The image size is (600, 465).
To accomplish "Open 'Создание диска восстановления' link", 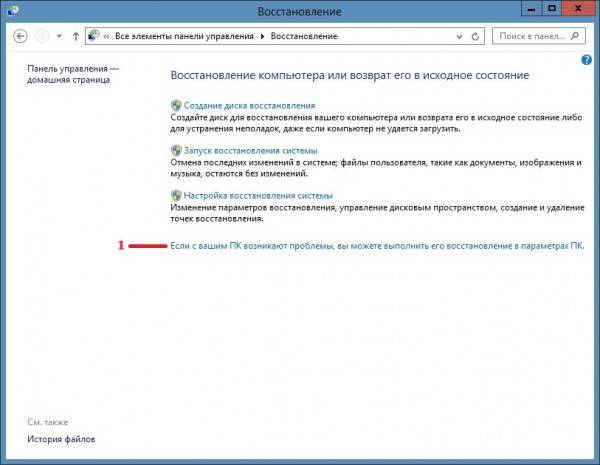I will (x=249, y=105).
